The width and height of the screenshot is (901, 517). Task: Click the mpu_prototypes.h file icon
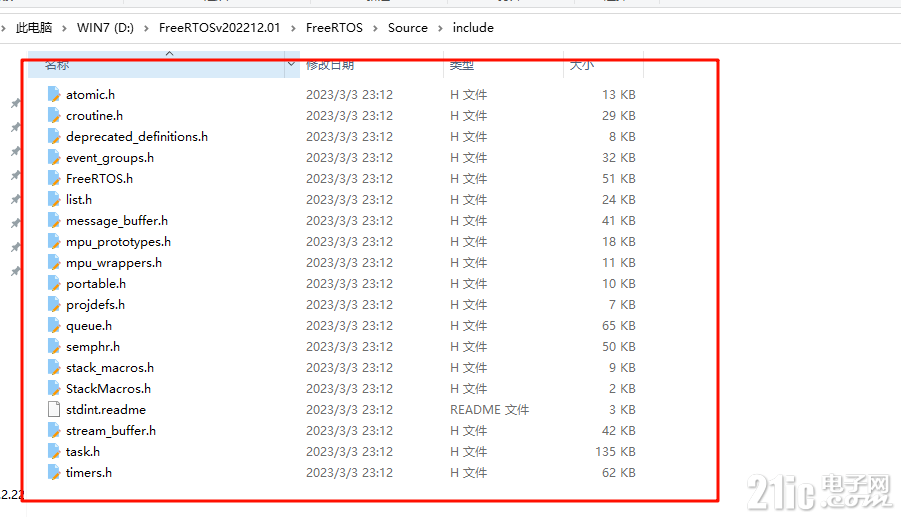54,241
